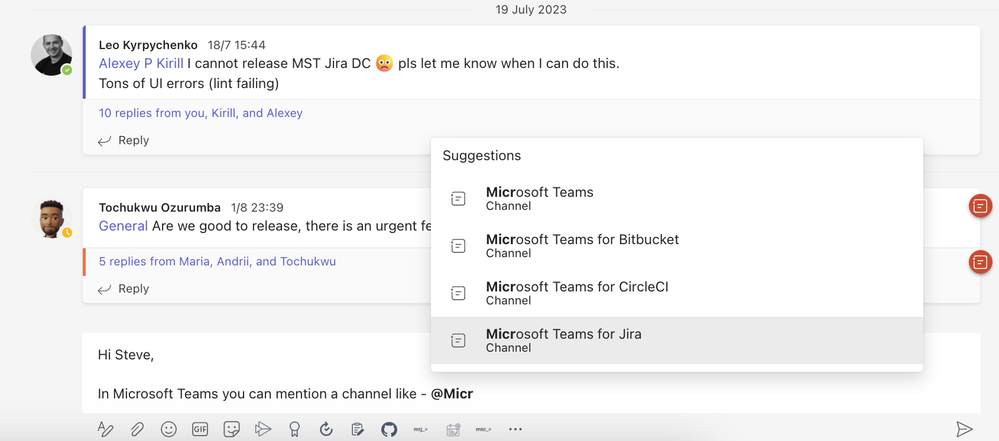Open the GIF picker
Image resolution: width=999 pixels, height=441 pixels.
pyautogui.click(x=200, y=429)
